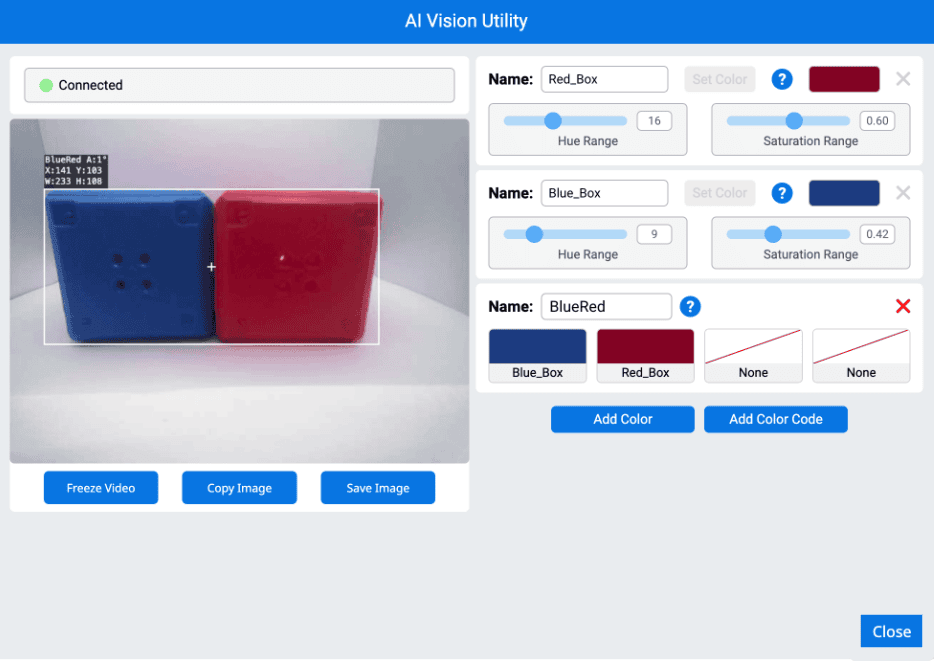Click the Red_Box name field
Screen dimensions: 934x661
(604, 79)
